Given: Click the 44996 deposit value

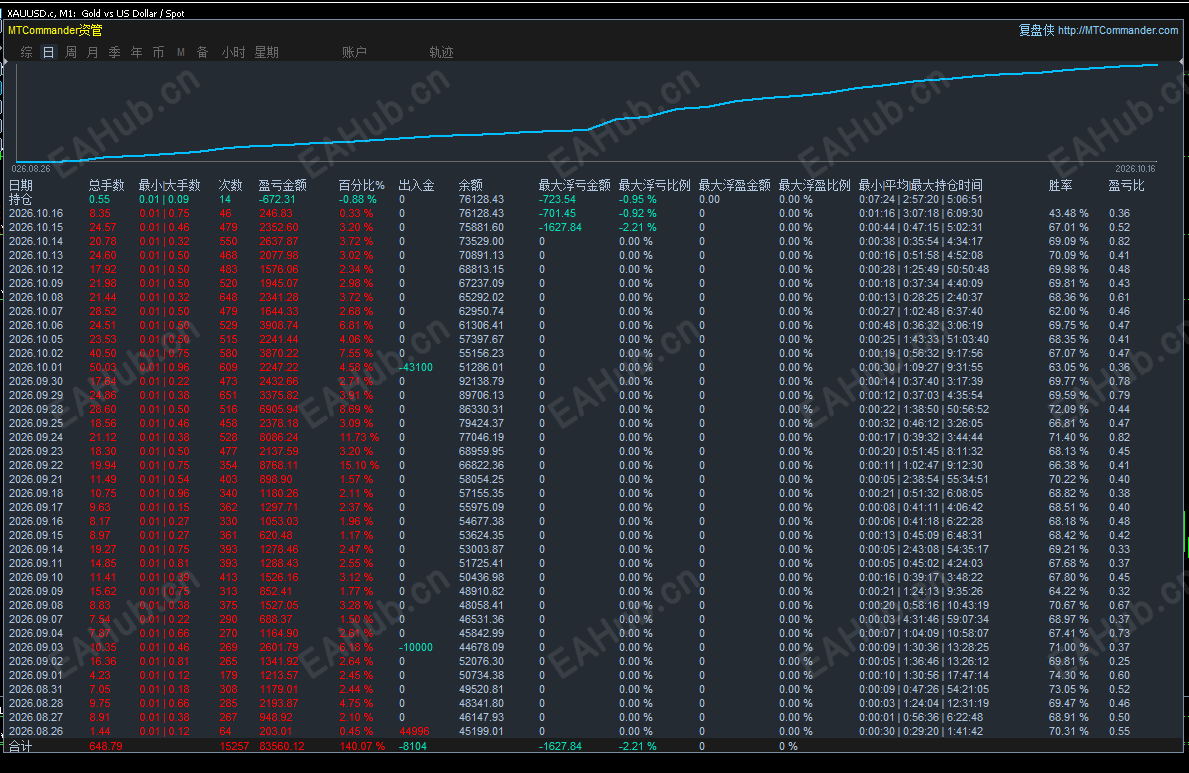Looking at the screenshot, I should point(414,731).
